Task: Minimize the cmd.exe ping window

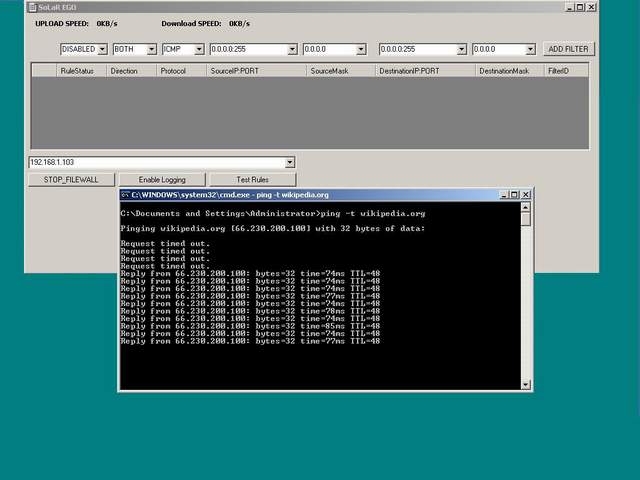Action: (501, 194)
